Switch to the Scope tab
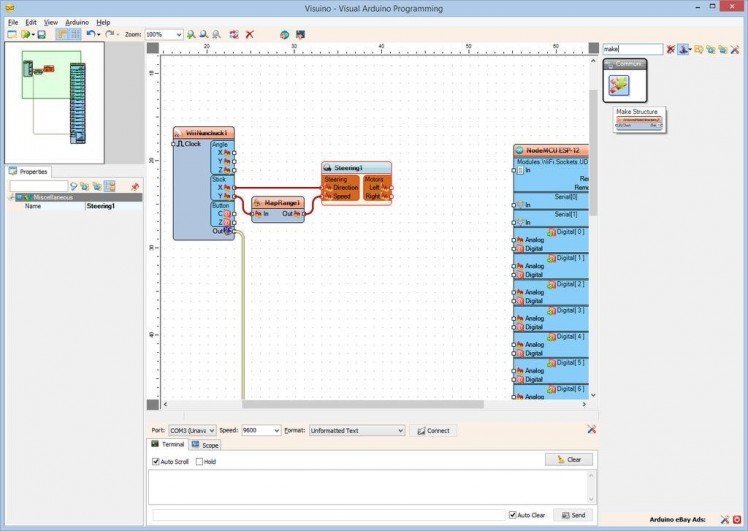748x531 pixels. [206, 444]
